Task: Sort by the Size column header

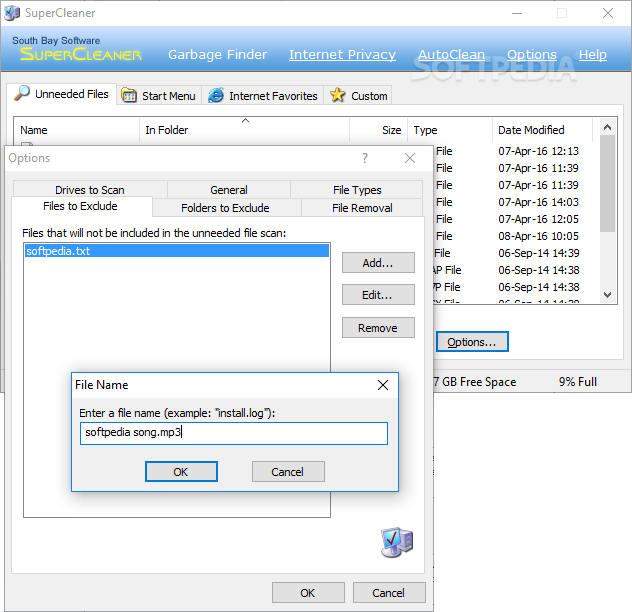Action: pos(378,130)
